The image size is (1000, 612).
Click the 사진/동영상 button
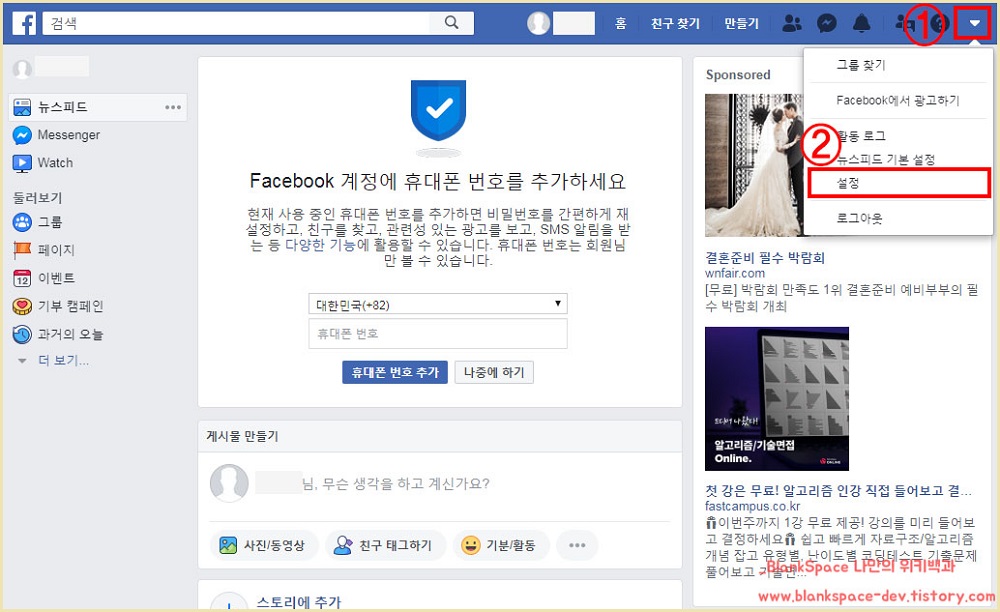pyautogui.click(x=263, y=546)
